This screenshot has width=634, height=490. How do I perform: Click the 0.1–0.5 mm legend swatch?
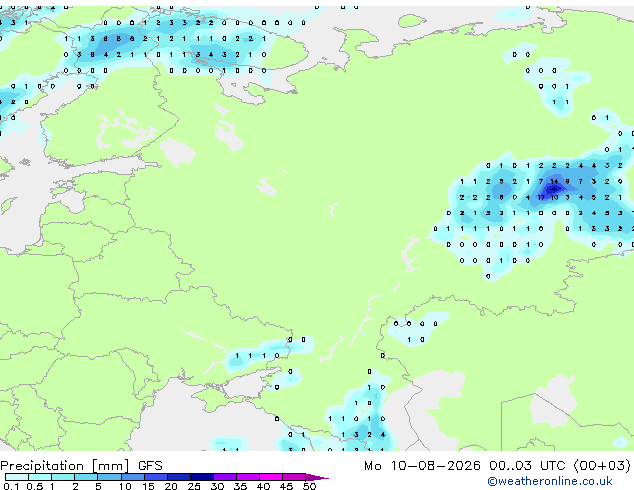[x=17, y=477]
